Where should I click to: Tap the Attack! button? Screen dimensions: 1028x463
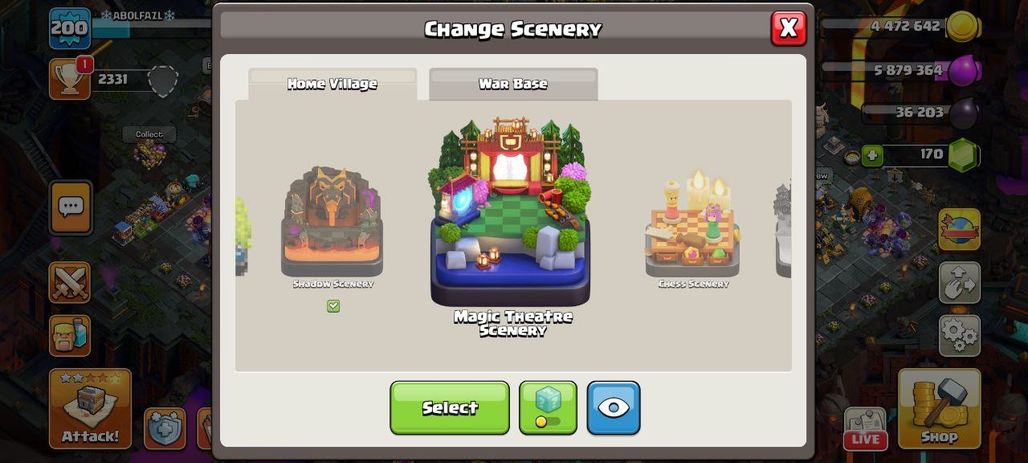click(x=90, y=409)
